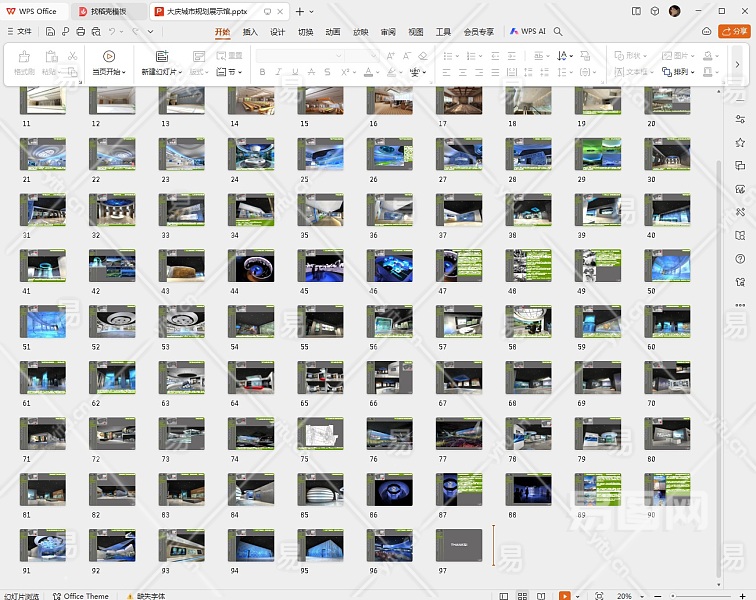Click the search magnifier icon in ribbon tabs

(x=558, y=32)
